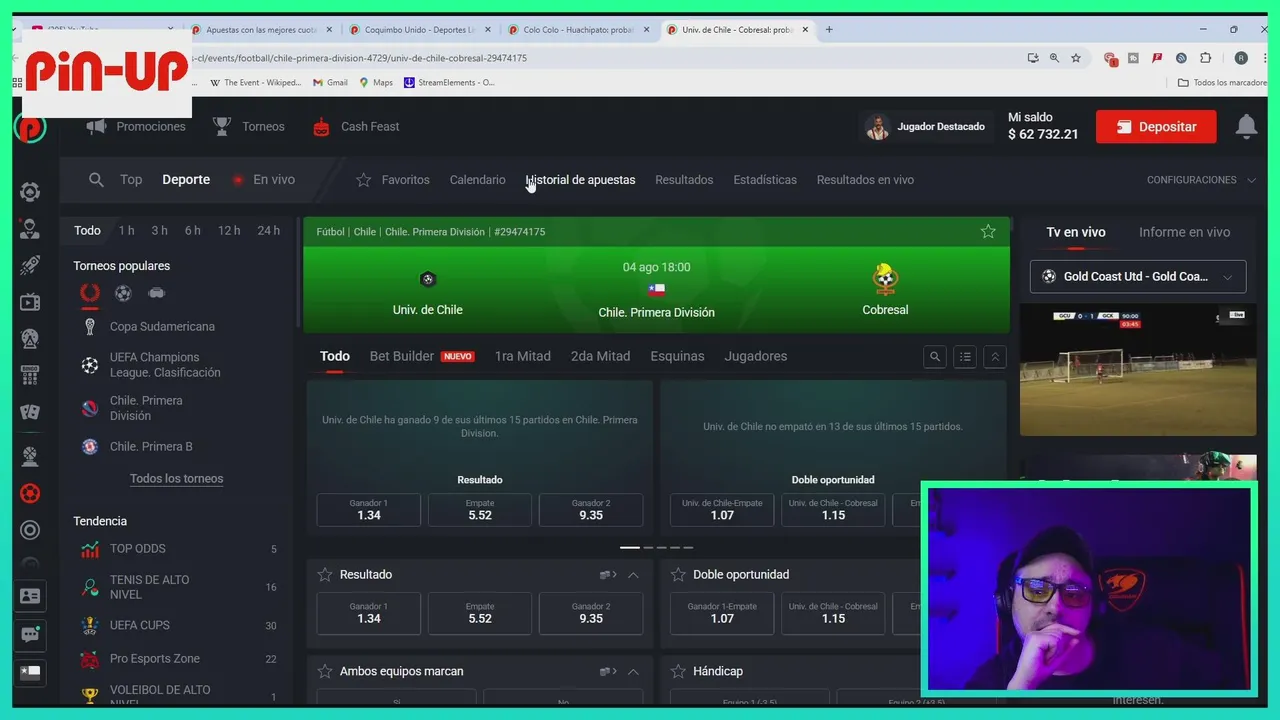Screen dimensions: 1280x720
Task: Open the playing cards sidebar icon
Action: coord(30,412)
